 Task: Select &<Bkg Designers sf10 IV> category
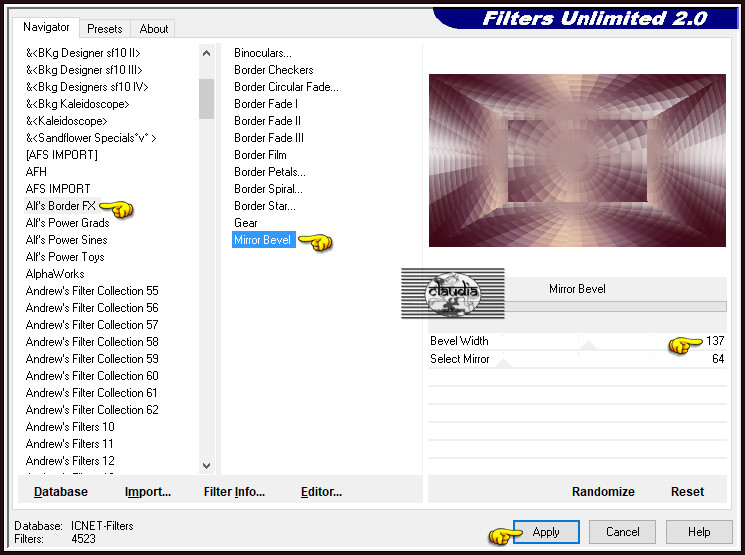87,87
